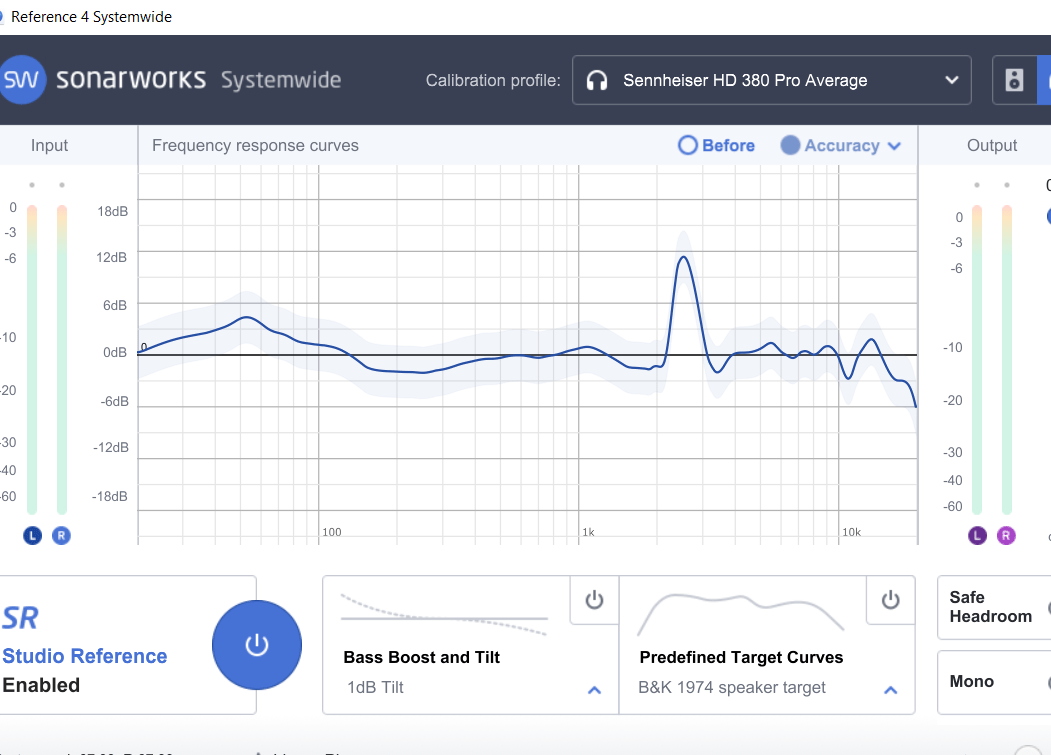Image resolution: width=1051 pixels, height=755 pixels.
Task: Click the predefined target curve thumbnail
Action: [741, 614]
